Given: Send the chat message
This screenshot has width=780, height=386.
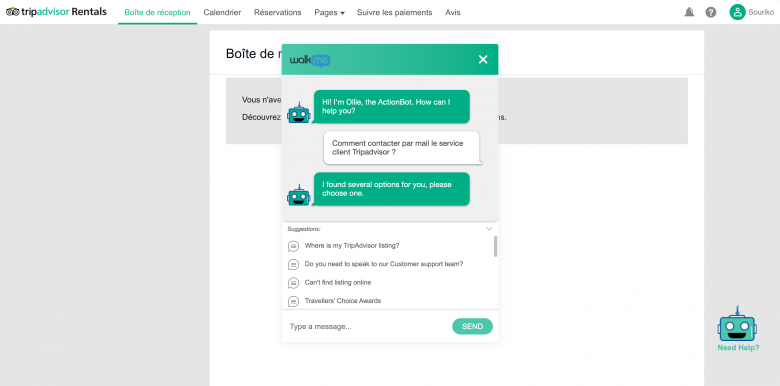Looking at the screenshot, I should [472, 326].
